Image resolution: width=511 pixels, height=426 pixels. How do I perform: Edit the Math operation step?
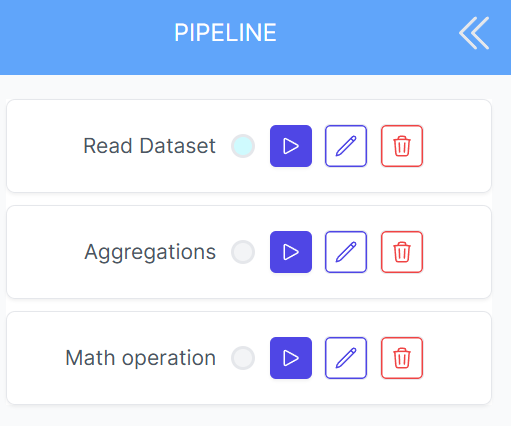(346, 358)
